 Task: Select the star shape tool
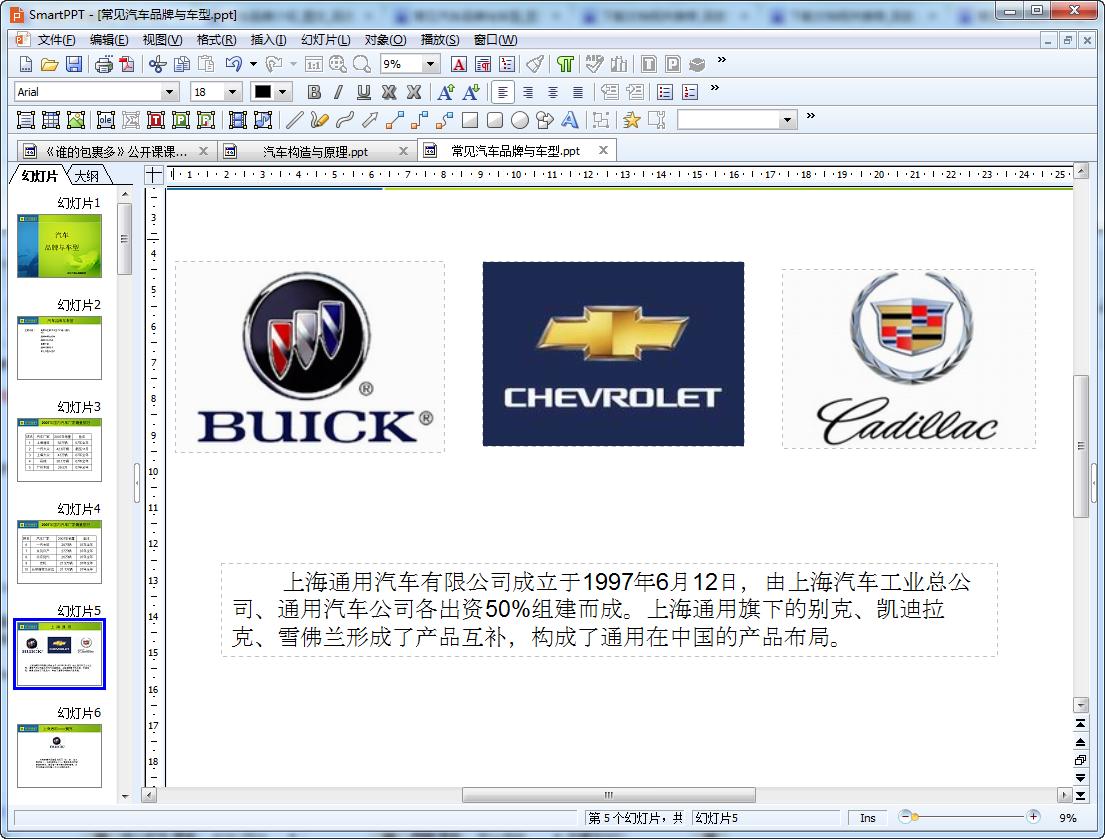pos(631,120)
